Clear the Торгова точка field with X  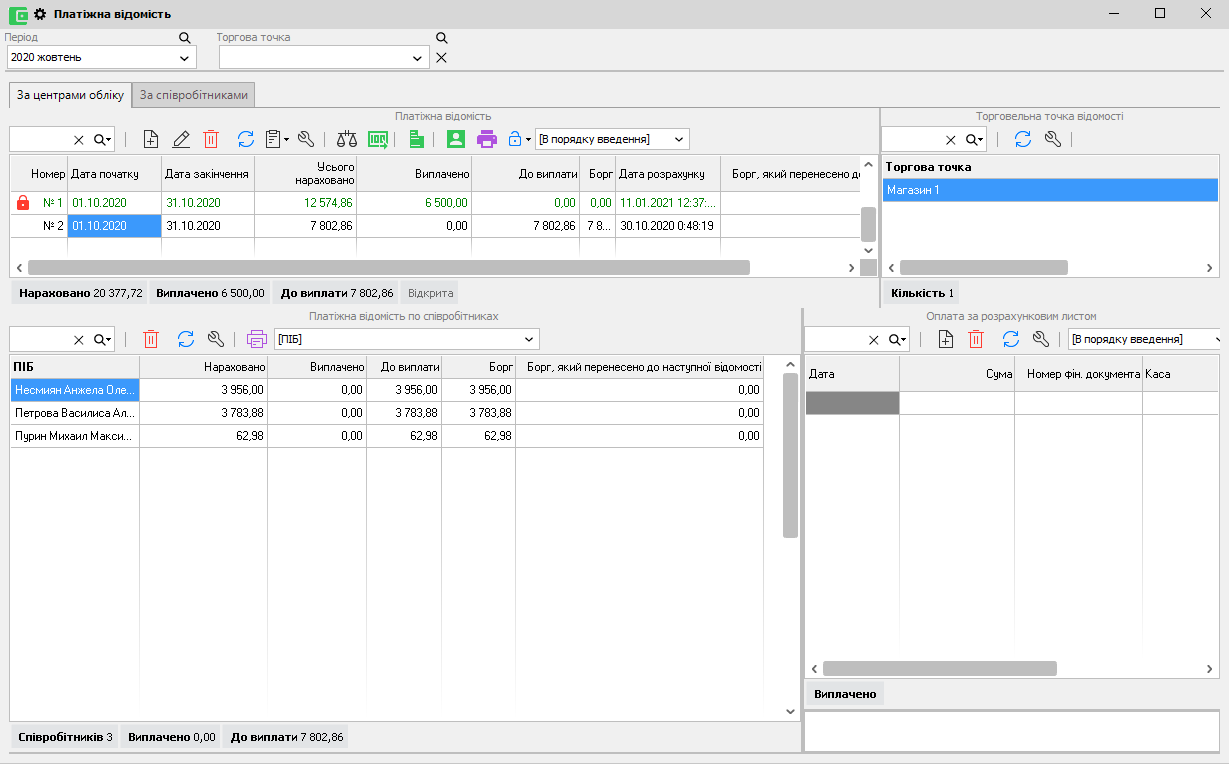[x=441, y=58]
